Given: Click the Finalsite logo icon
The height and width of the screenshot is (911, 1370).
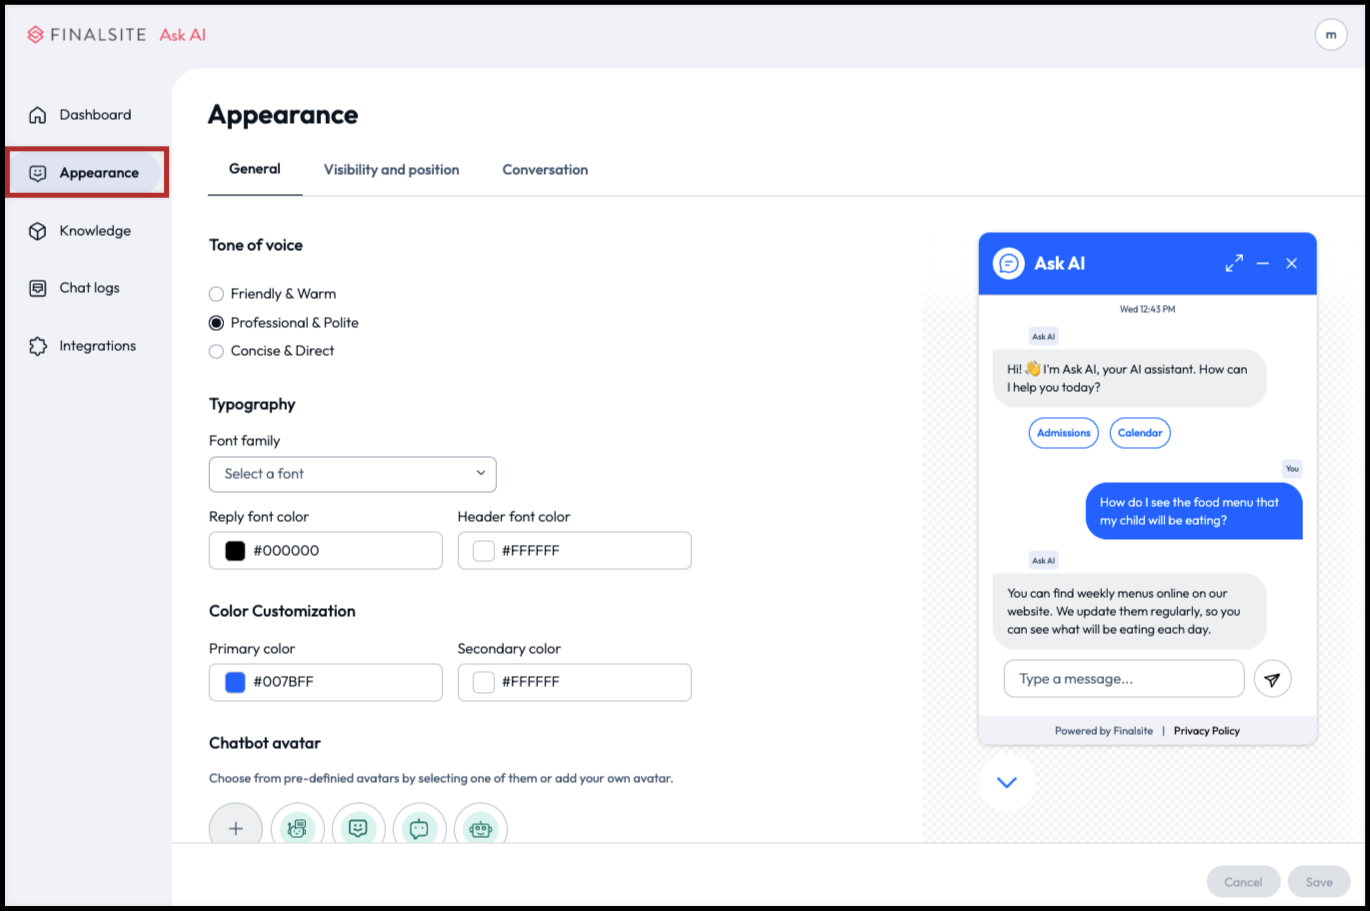Looking at the screenshot, I should tap(36, 35).
